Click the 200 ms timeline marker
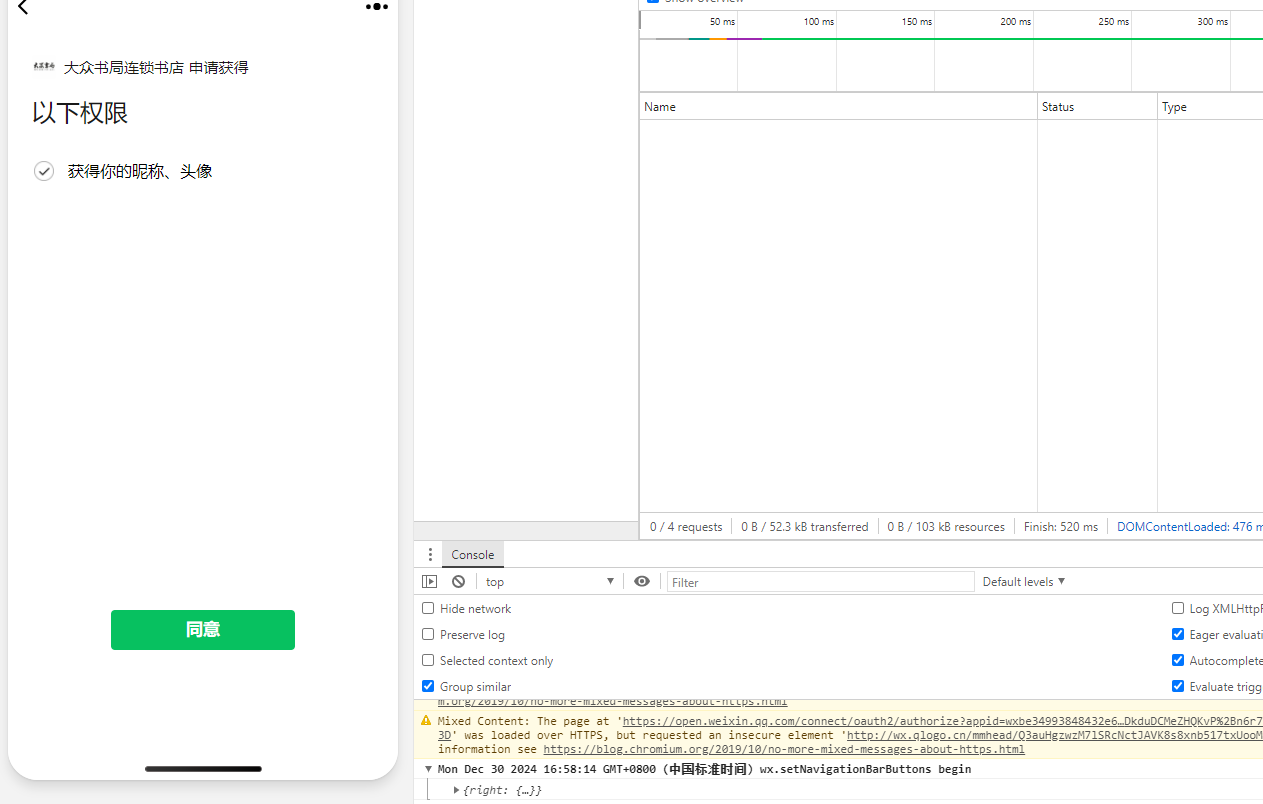This screenshot has height=804, width=1263. tap(1016, 22)
